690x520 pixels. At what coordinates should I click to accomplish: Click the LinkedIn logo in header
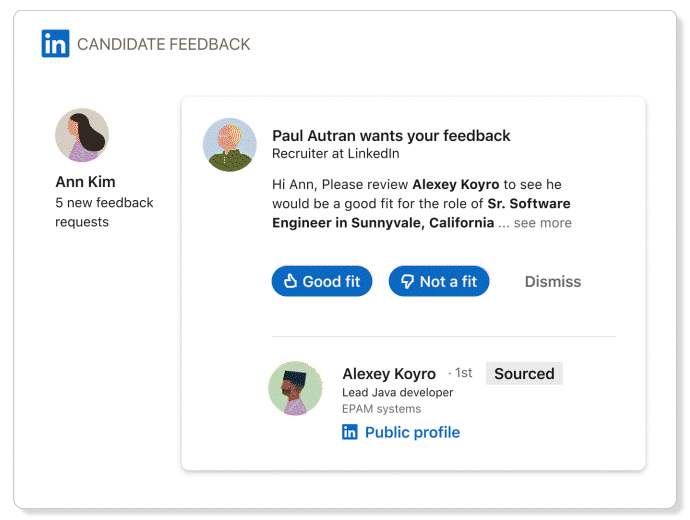tap(55, 44)
